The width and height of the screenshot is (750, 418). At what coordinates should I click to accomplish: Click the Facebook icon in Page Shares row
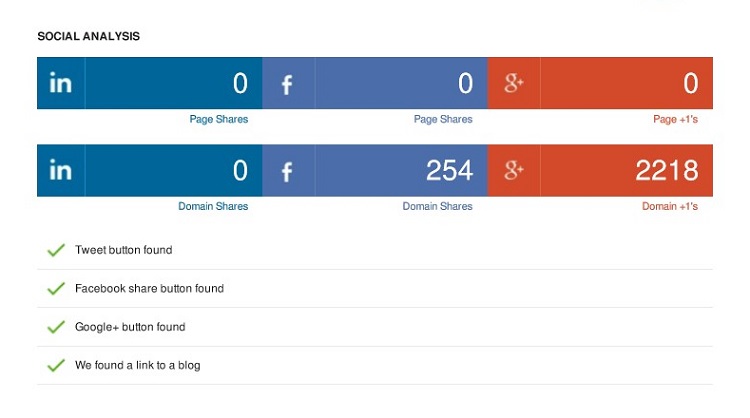point(287,85)
